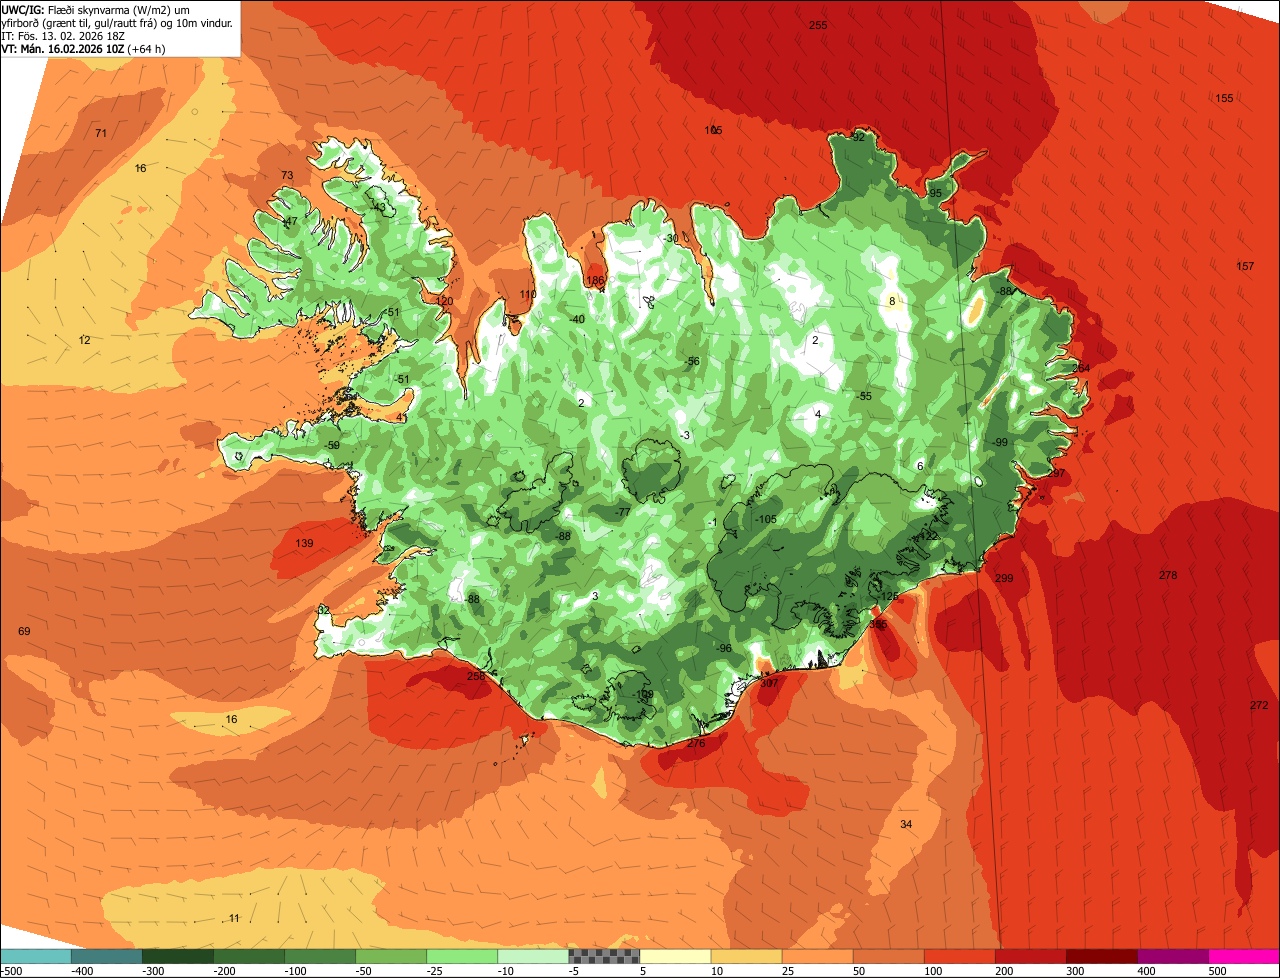Click the magenta above-500 legend swatch
Viewport: 1280px width, 978px height.
click(x=1244, y=956)
